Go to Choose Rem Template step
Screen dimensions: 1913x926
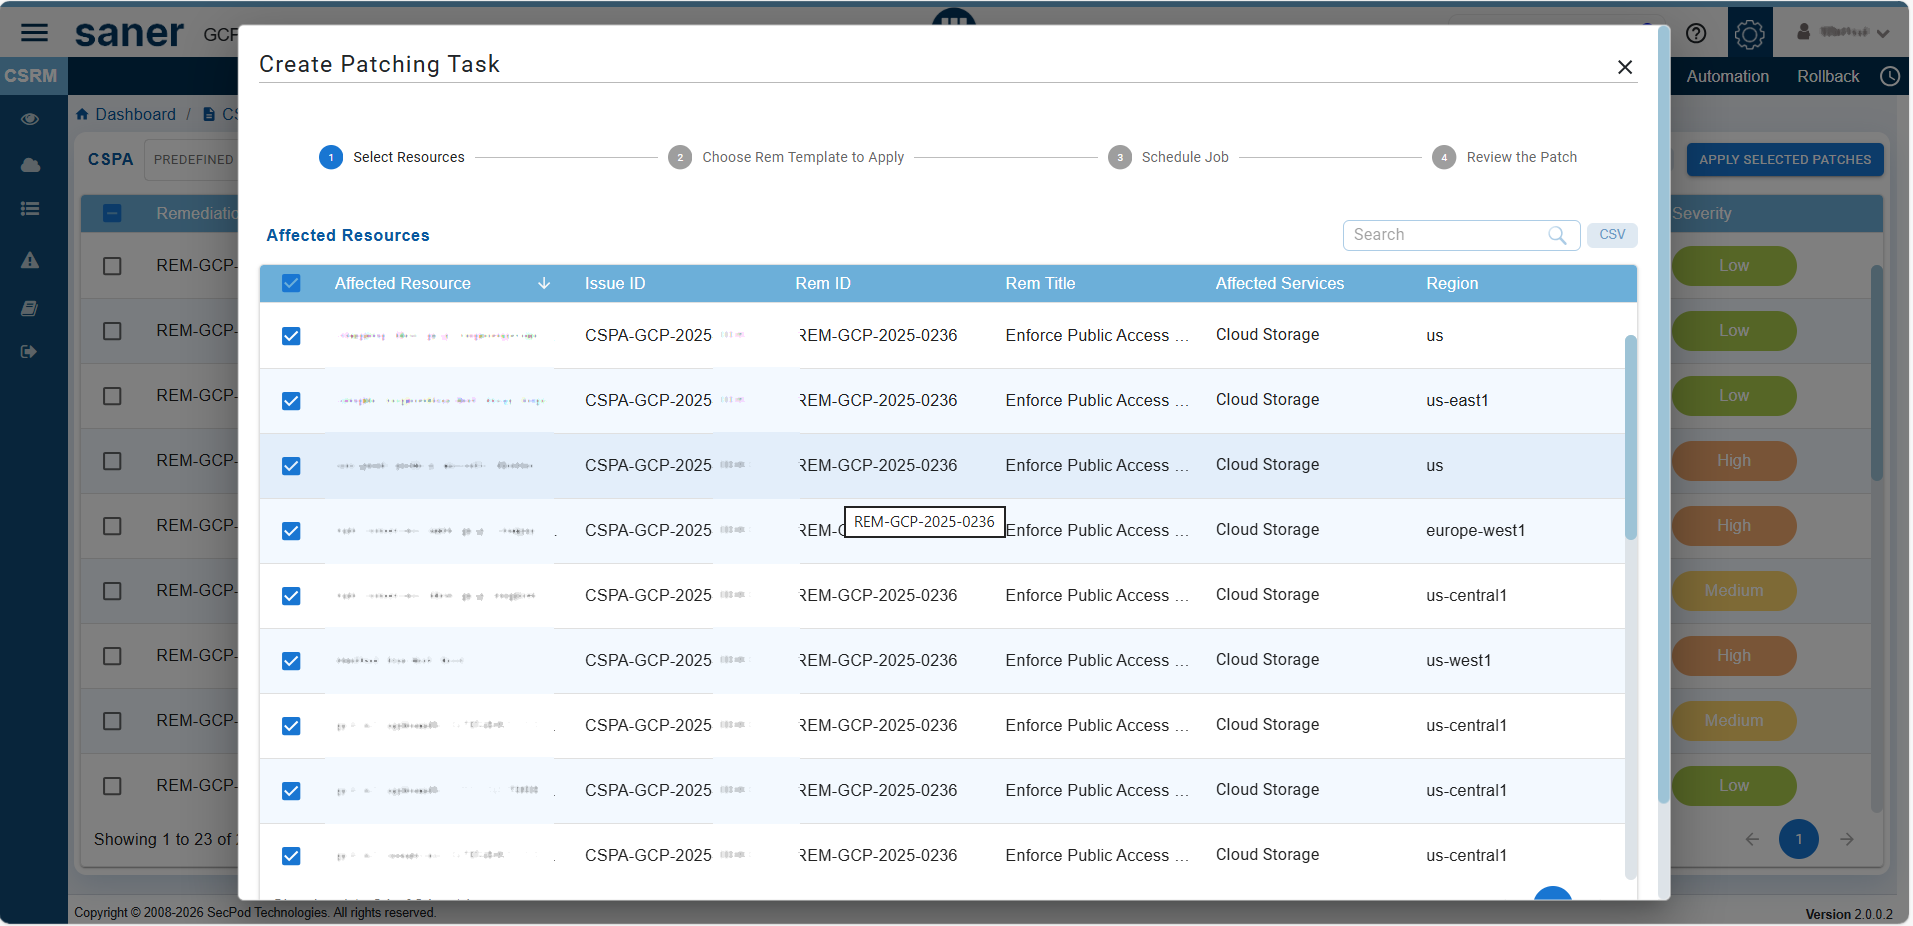pos(802,158)
